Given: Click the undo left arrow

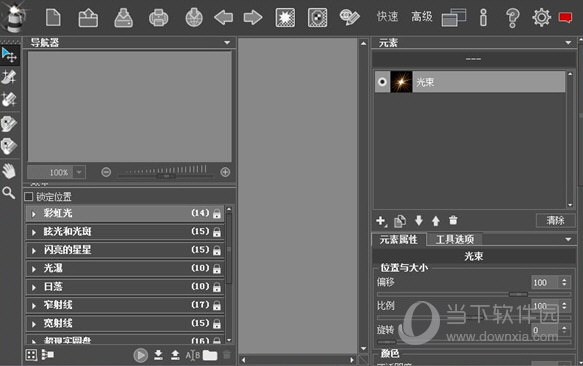Looking at the screenshot, I should click(223, 17).
